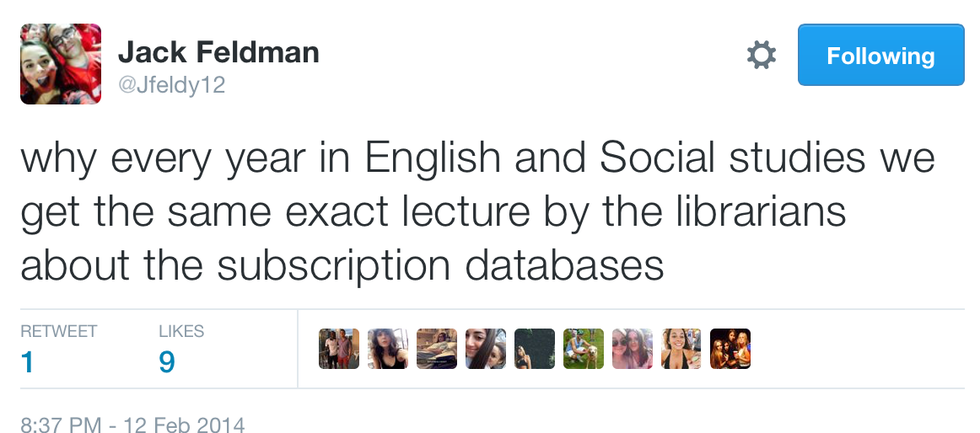
Task: Open Jack Feldman's profile via display name
Action: pyautogui.click(x=219, y=51)
